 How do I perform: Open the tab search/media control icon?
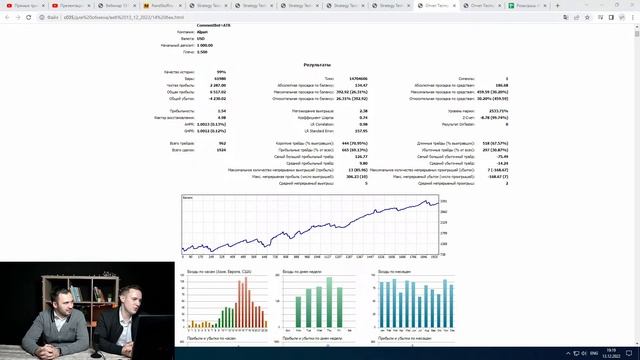pyautogui.click(x=600, y=18)
